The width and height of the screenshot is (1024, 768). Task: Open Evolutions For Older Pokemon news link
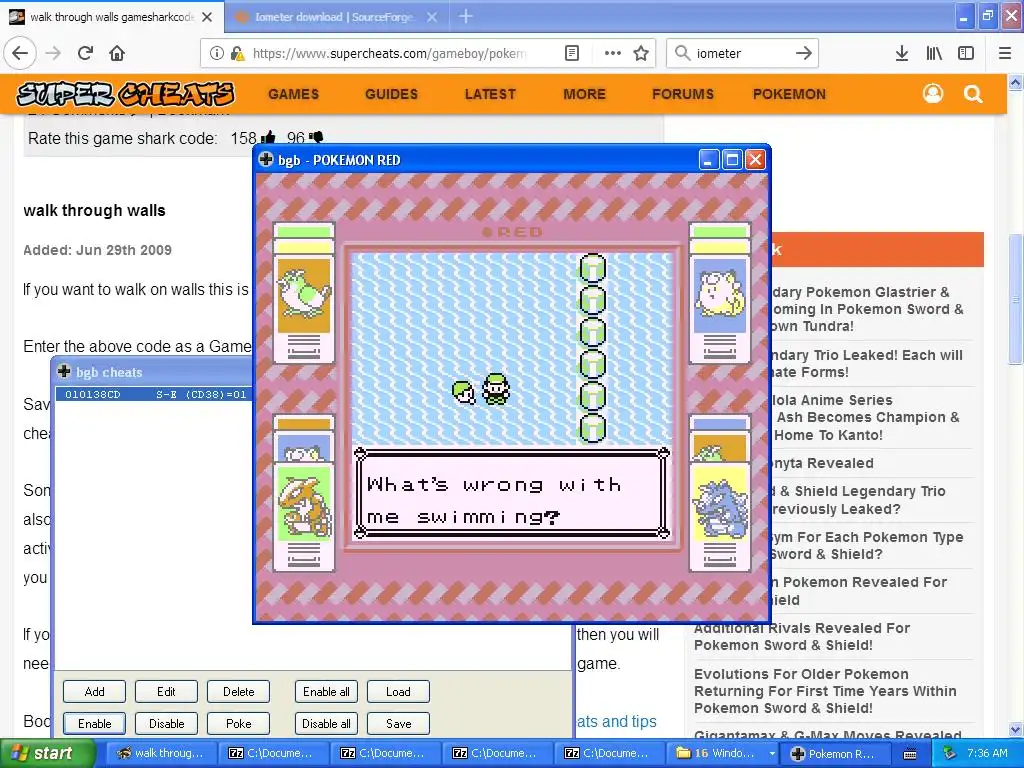click(825, 691)
